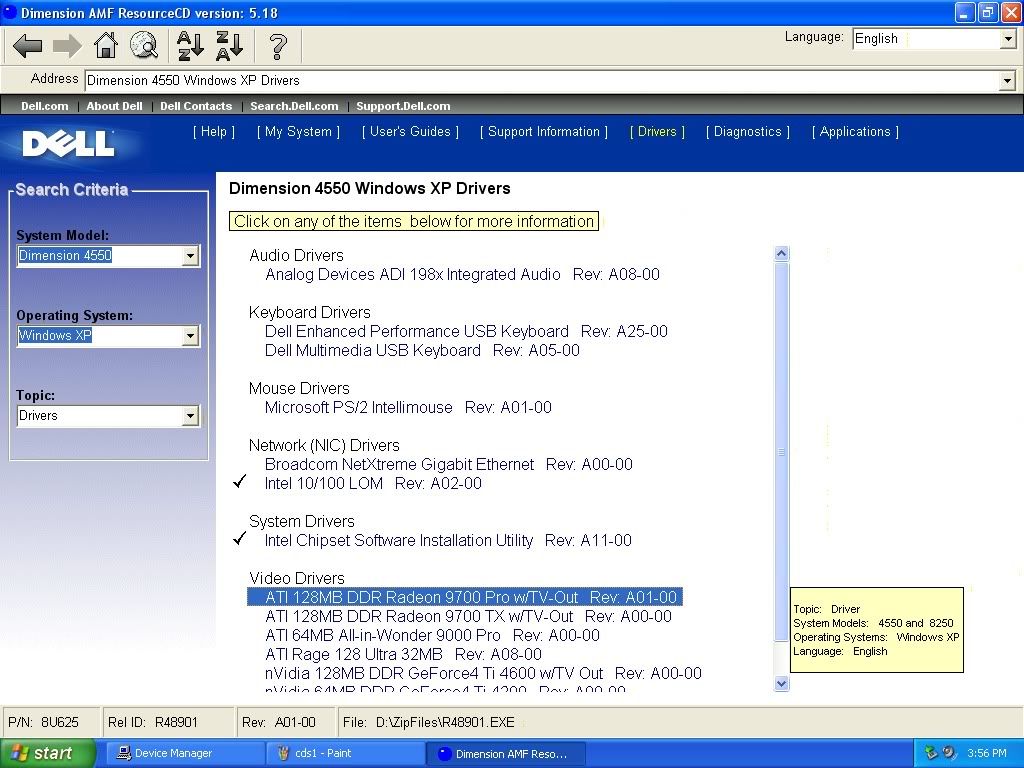Open the My System tab
The height and width of the screenshot is (768, 1024).
[298, 132]
